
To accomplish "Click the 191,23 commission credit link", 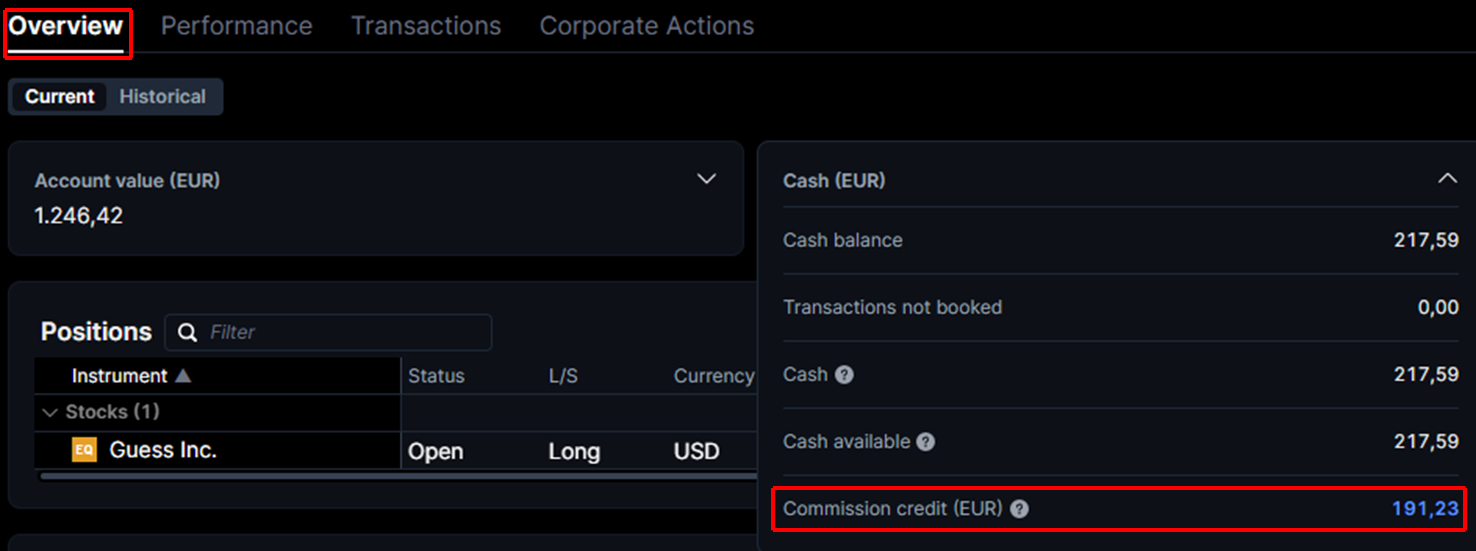I will [x=1425, y=509].
